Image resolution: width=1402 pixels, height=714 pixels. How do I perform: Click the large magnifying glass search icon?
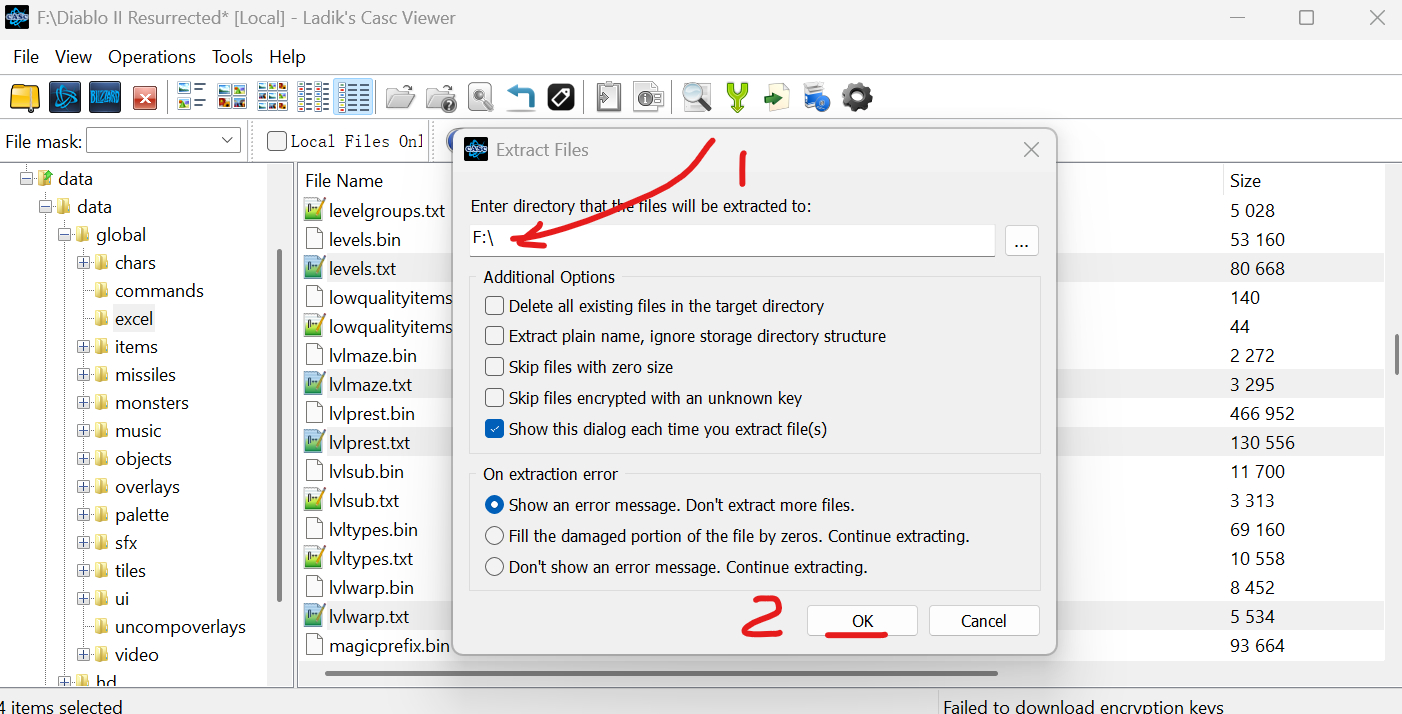696,97
